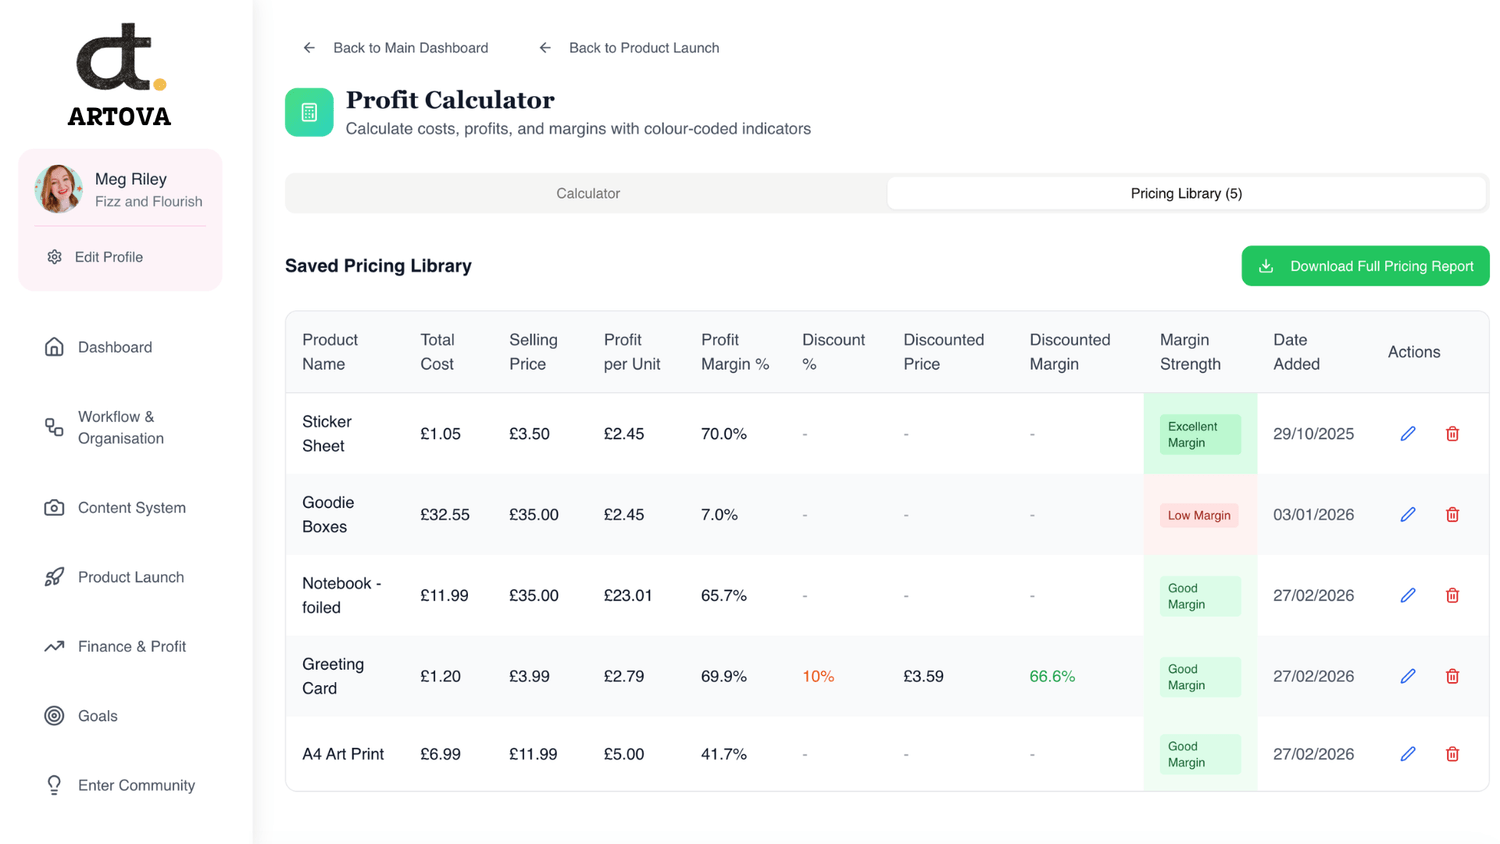Click the green Profit Calculator icon
This screenshot has width=1500, height=844.
click(x=309, y=112)
